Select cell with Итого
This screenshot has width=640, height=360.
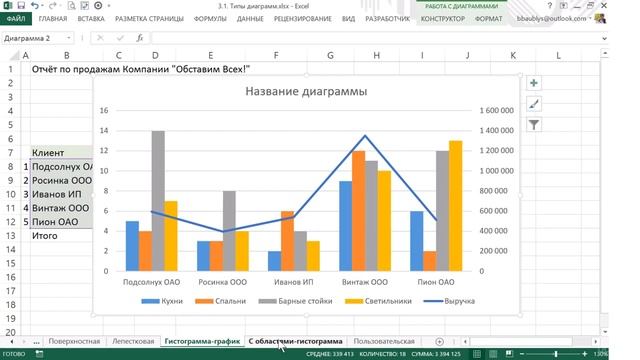point(62,236)
